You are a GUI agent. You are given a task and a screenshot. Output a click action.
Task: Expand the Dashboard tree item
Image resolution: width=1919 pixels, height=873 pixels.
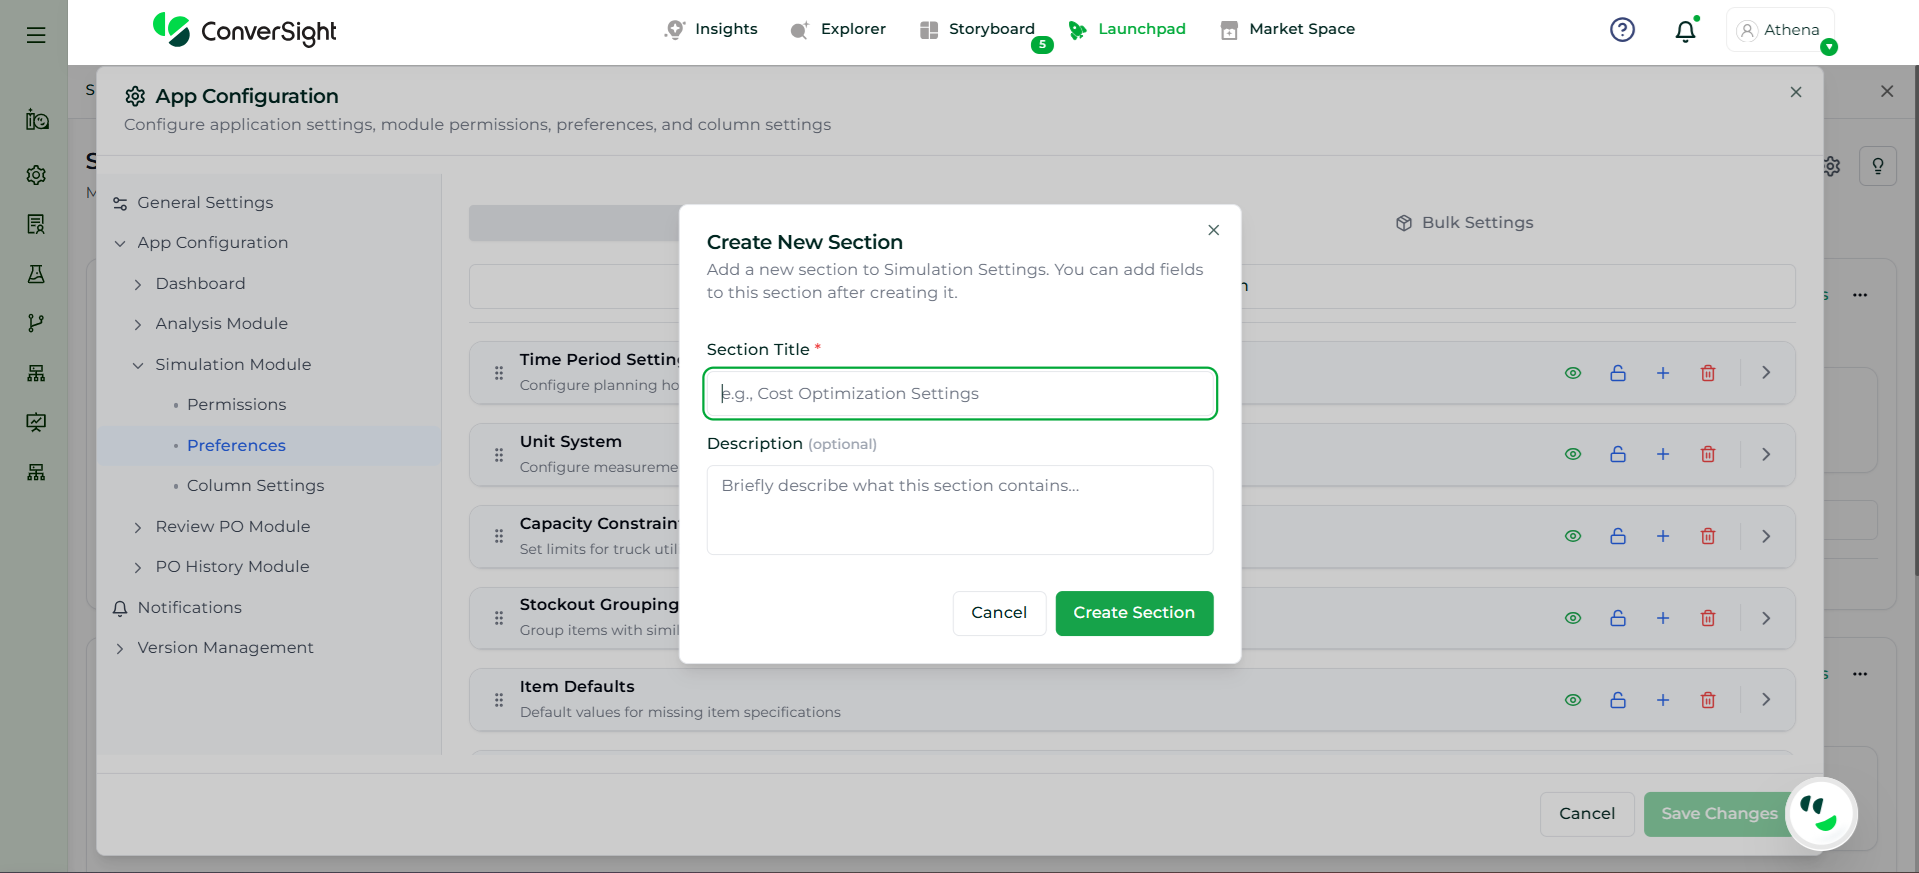(138, 284)
